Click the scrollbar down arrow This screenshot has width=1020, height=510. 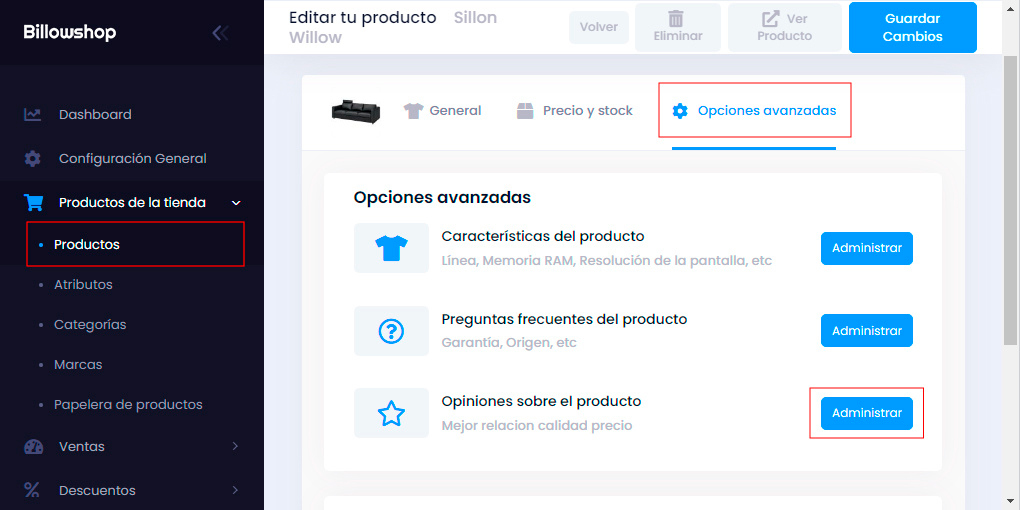click(x=1010, y=500)
